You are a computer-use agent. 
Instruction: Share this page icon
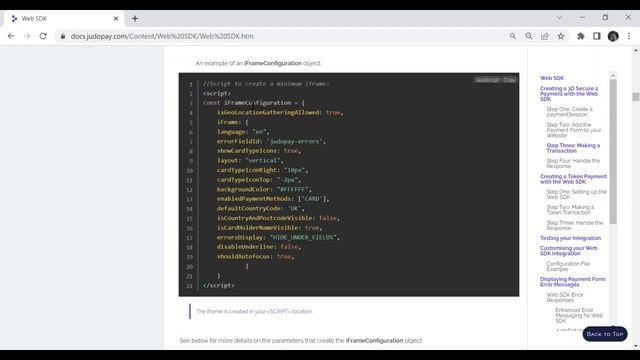[x=545, y=36]
